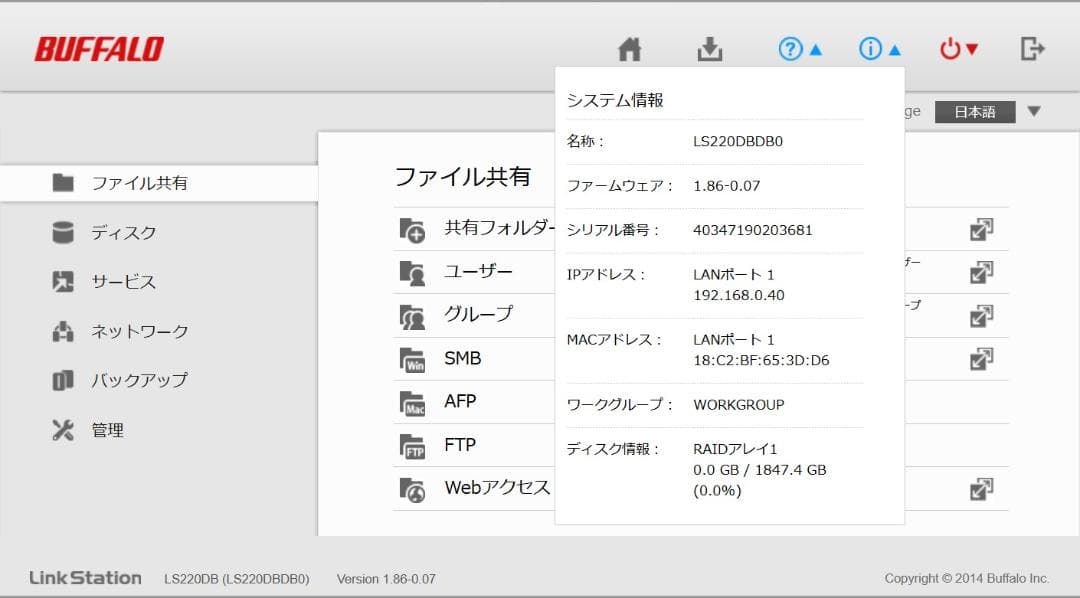Select firmware version 1.86-0.07 in popup
1080x598 pixels.
727,185
